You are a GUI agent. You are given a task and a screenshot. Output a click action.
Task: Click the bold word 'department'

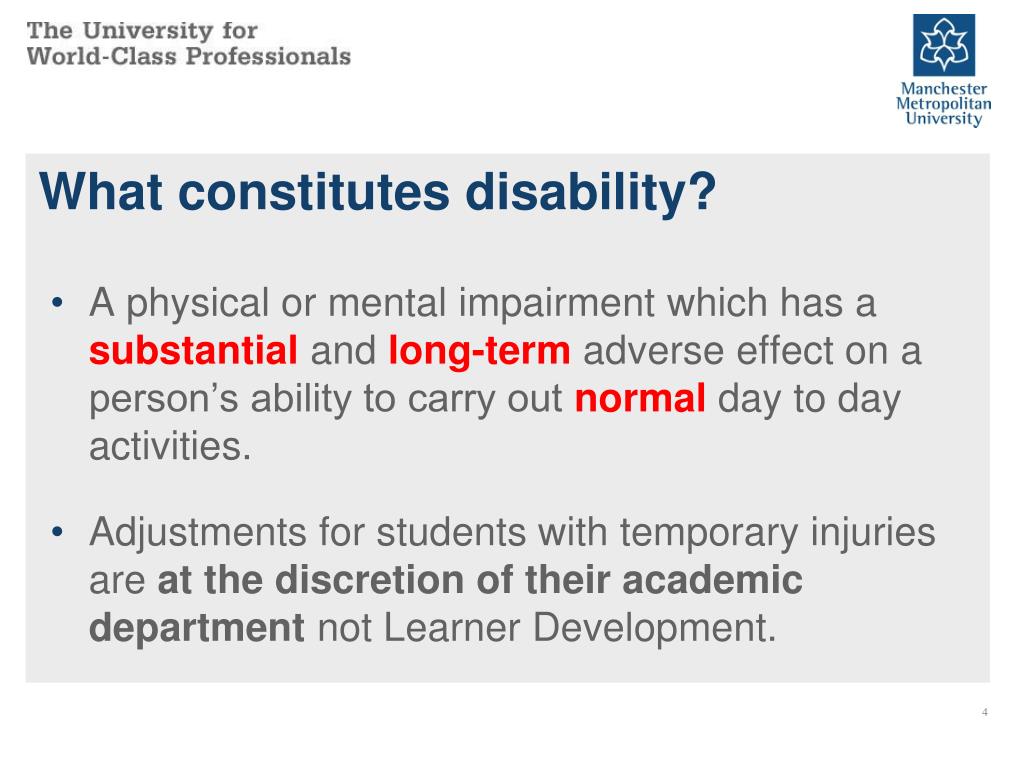click(197, 629)
